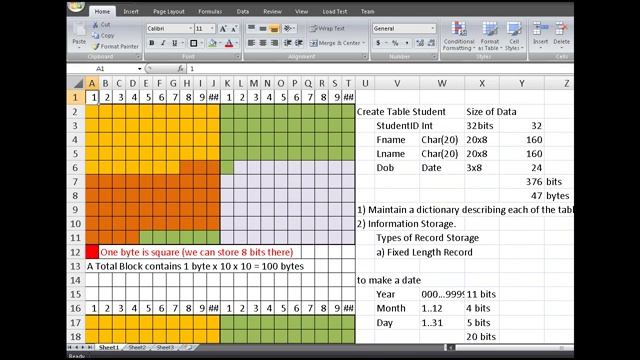The width and height of the screenshot is (640, 360).
Task: Click Decrease Decimal icon
Action: click(x=431, y=43)
